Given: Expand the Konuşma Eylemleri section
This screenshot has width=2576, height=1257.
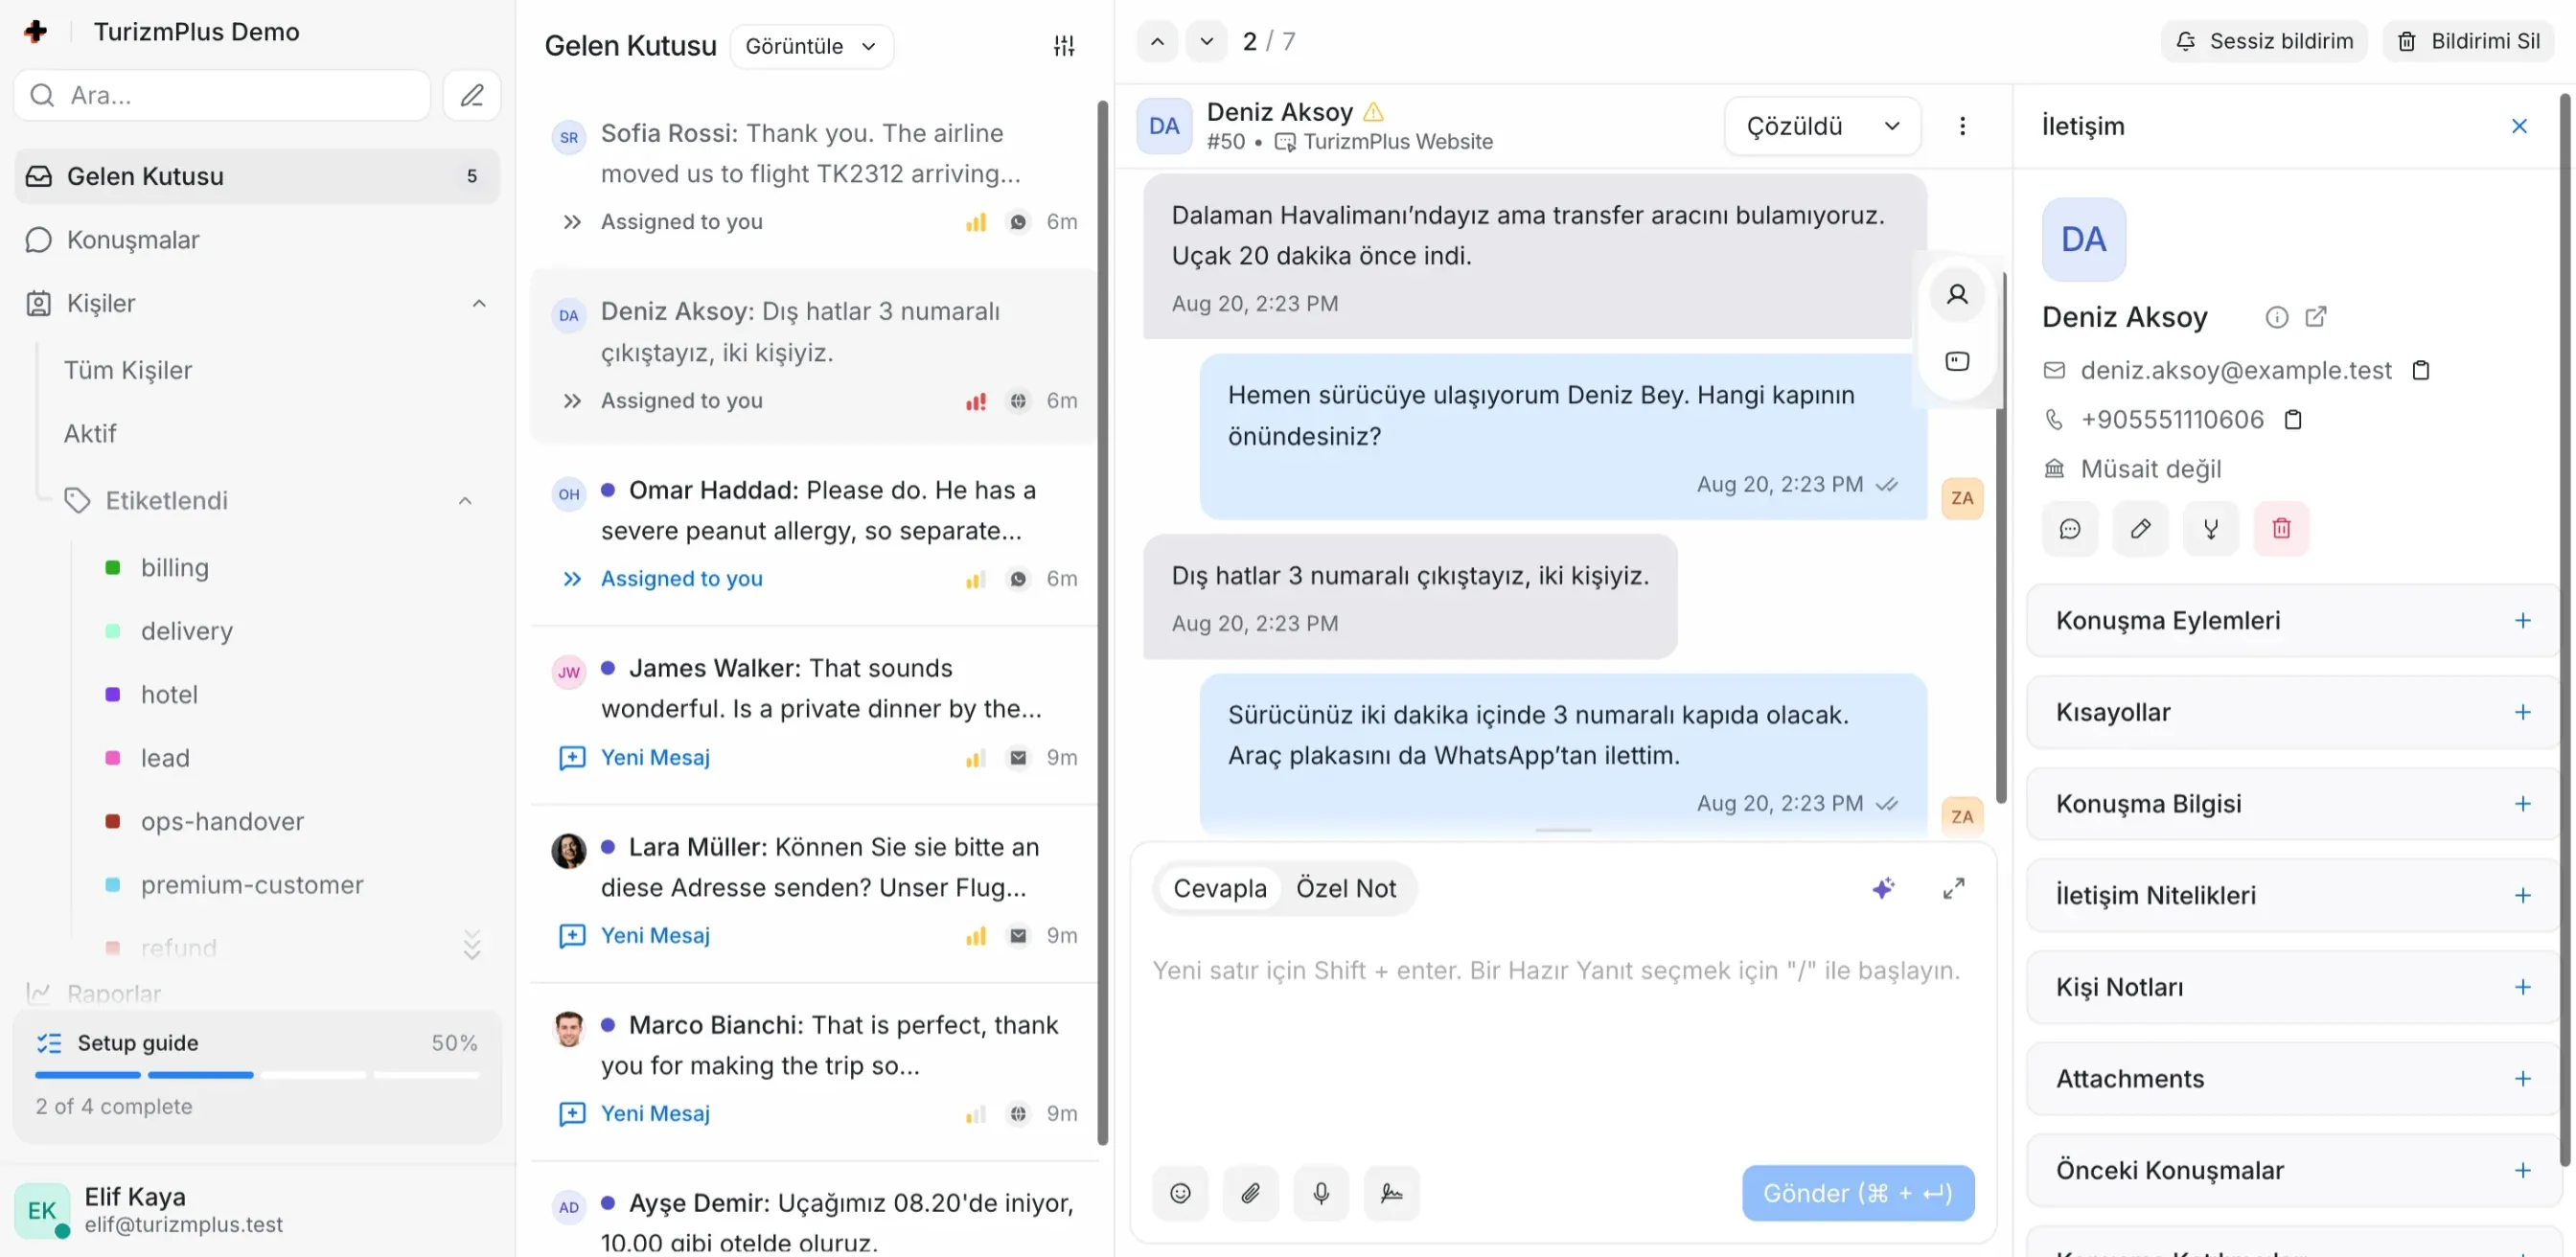Looking at the screenshot, I should pyautogui.click(x=2291, y=620).
